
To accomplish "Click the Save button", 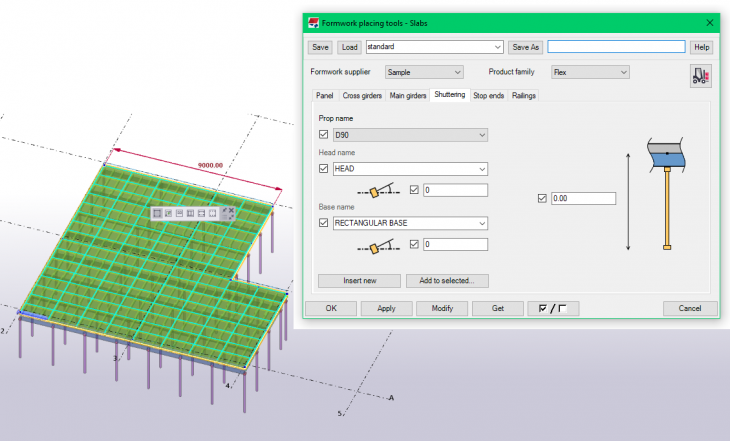I will coord(320,47).
